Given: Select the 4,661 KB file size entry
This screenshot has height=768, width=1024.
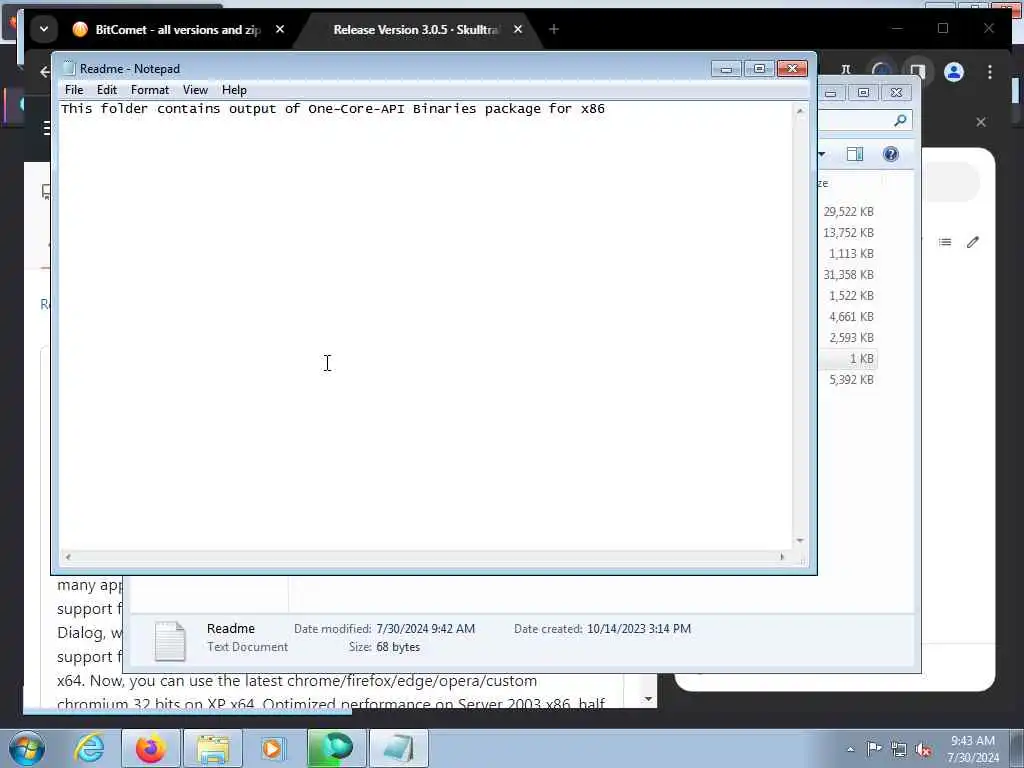Looking at the screenshot, I should [851, 316].
